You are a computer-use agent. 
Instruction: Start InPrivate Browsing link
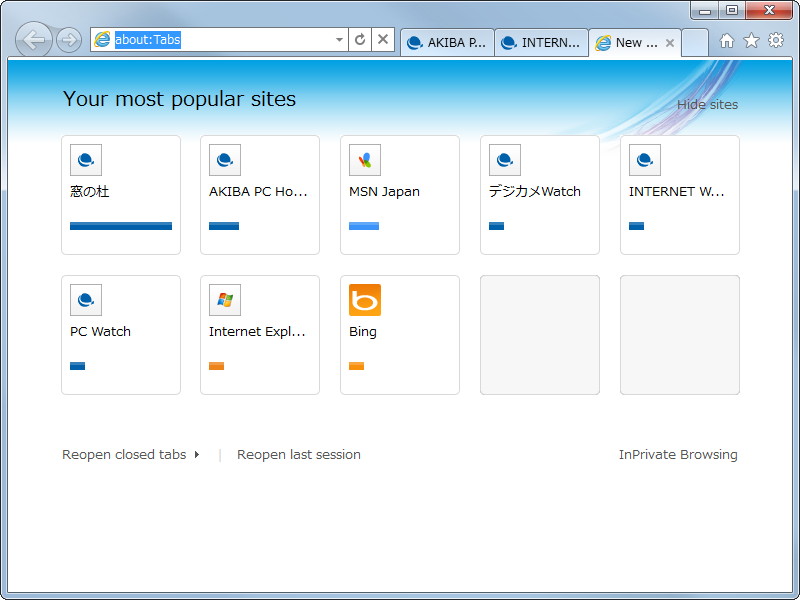[678, 455]
